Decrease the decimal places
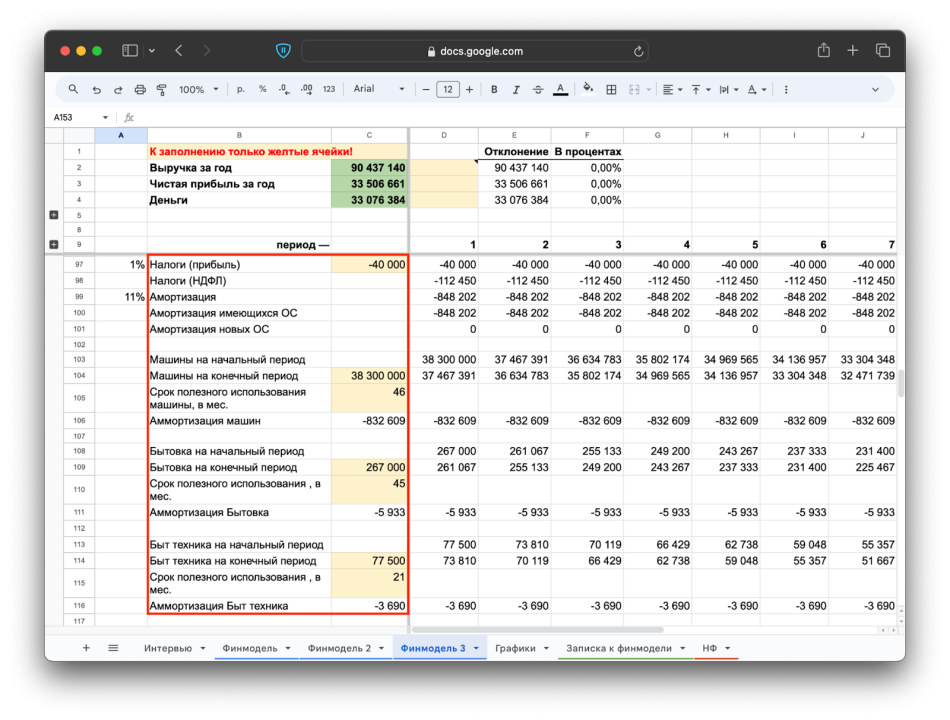 pyautogui.click(x=284, y=89)
